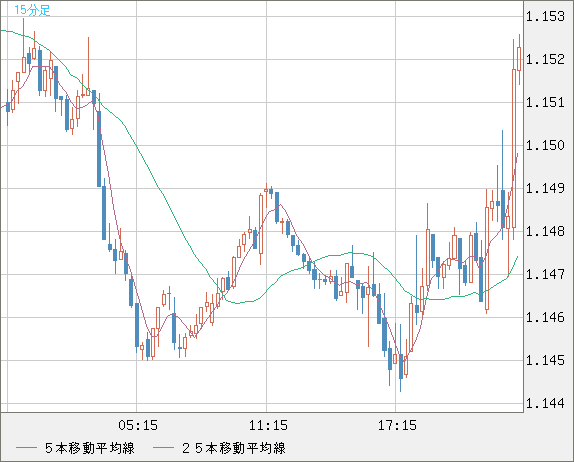
Task: Click the 1.145 price axis label
Action: tap(545, 360)
